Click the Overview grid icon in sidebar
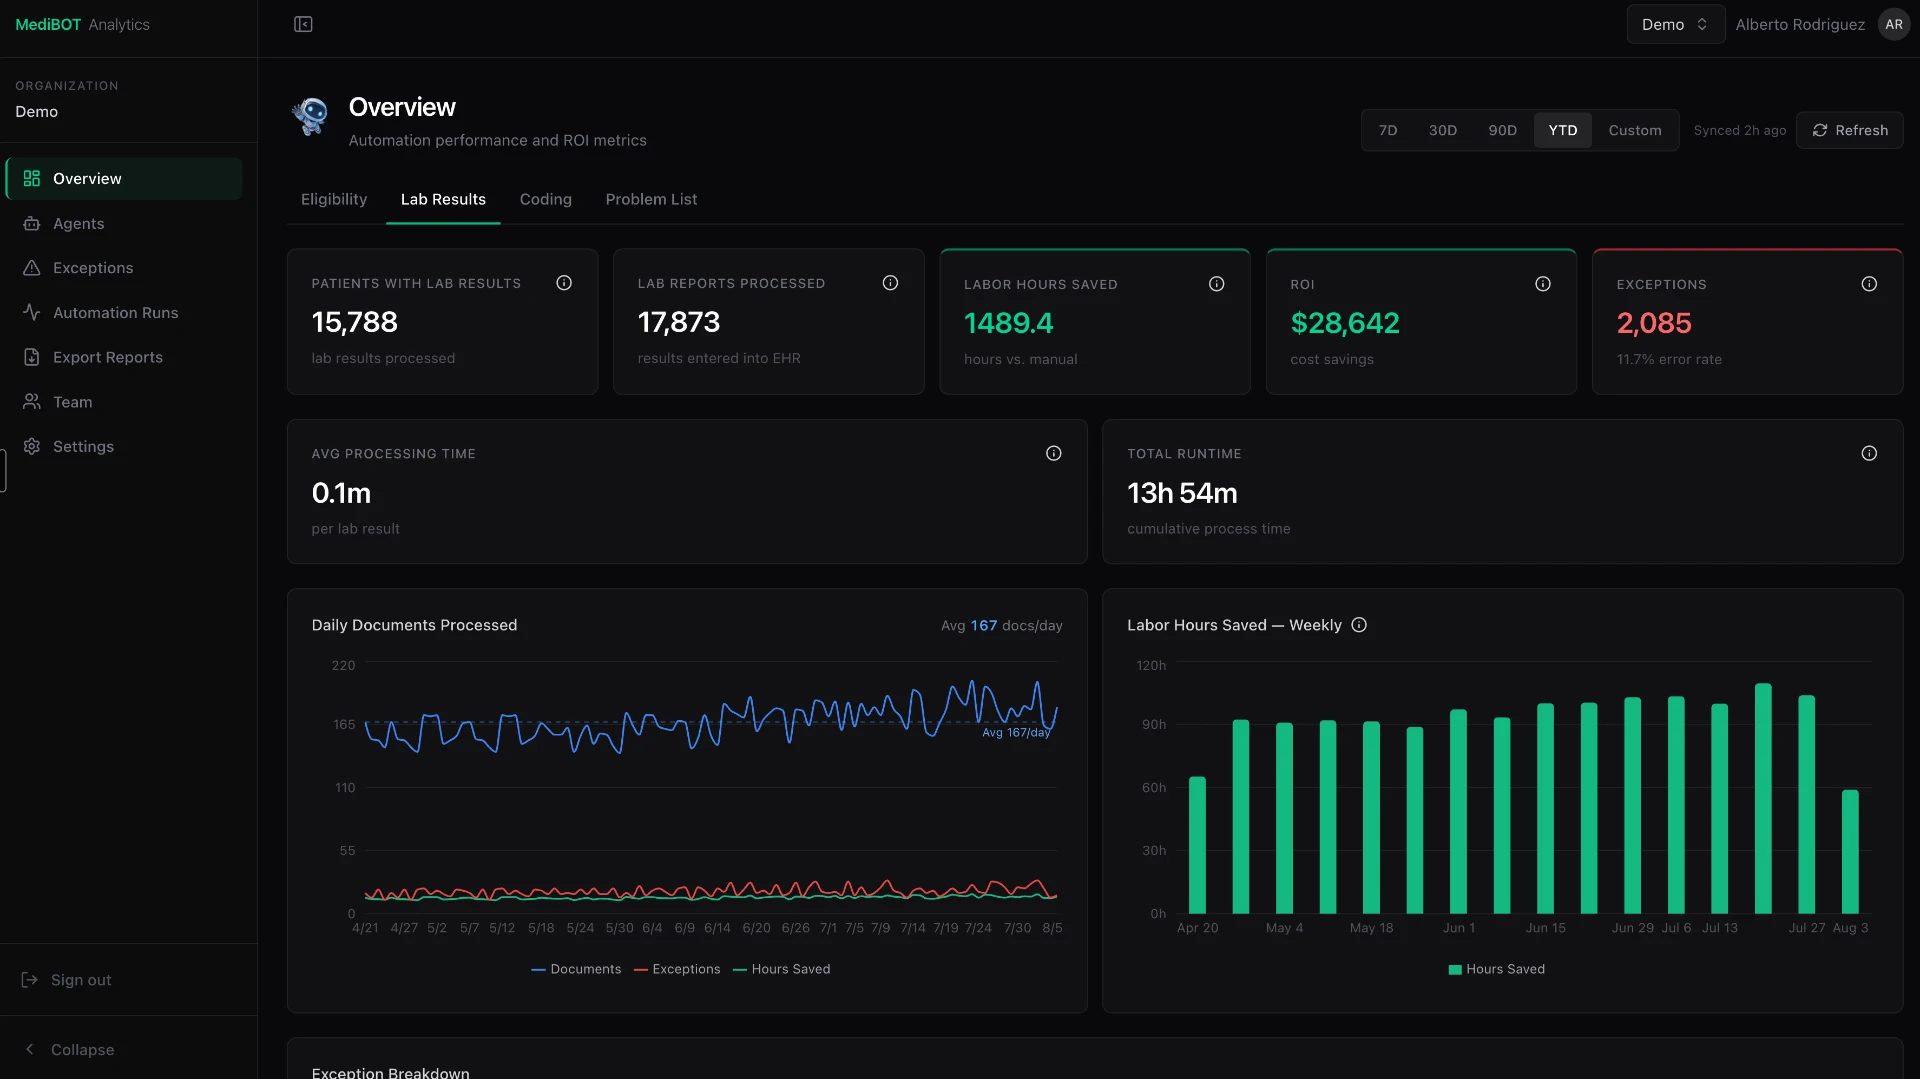This screenshot has width=1920, height=1079. coord(32,179)
